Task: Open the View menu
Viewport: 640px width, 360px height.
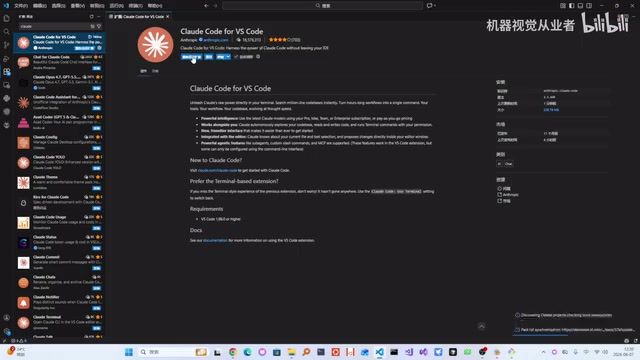Action: coord(78,6)
